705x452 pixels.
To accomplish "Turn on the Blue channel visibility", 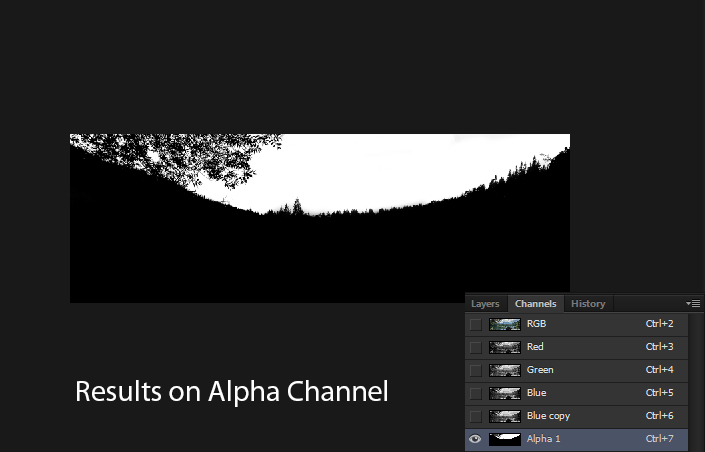I will [x=475, y=393].
